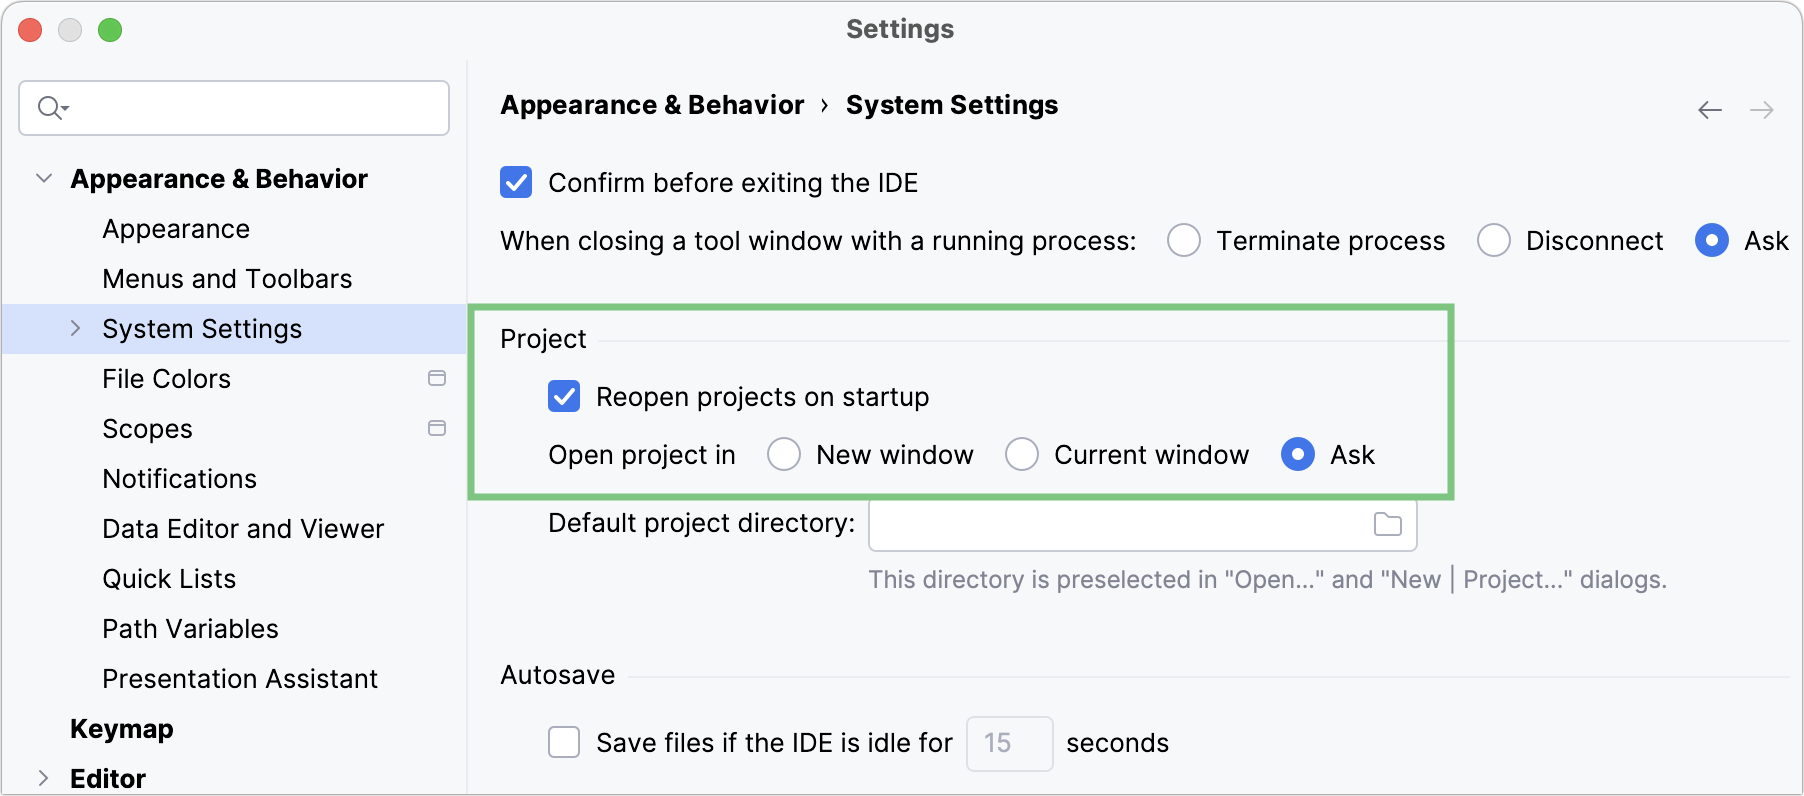1804x796 pixels.
Task: Open the Keymap settings page
Action: tap(122, 728)
